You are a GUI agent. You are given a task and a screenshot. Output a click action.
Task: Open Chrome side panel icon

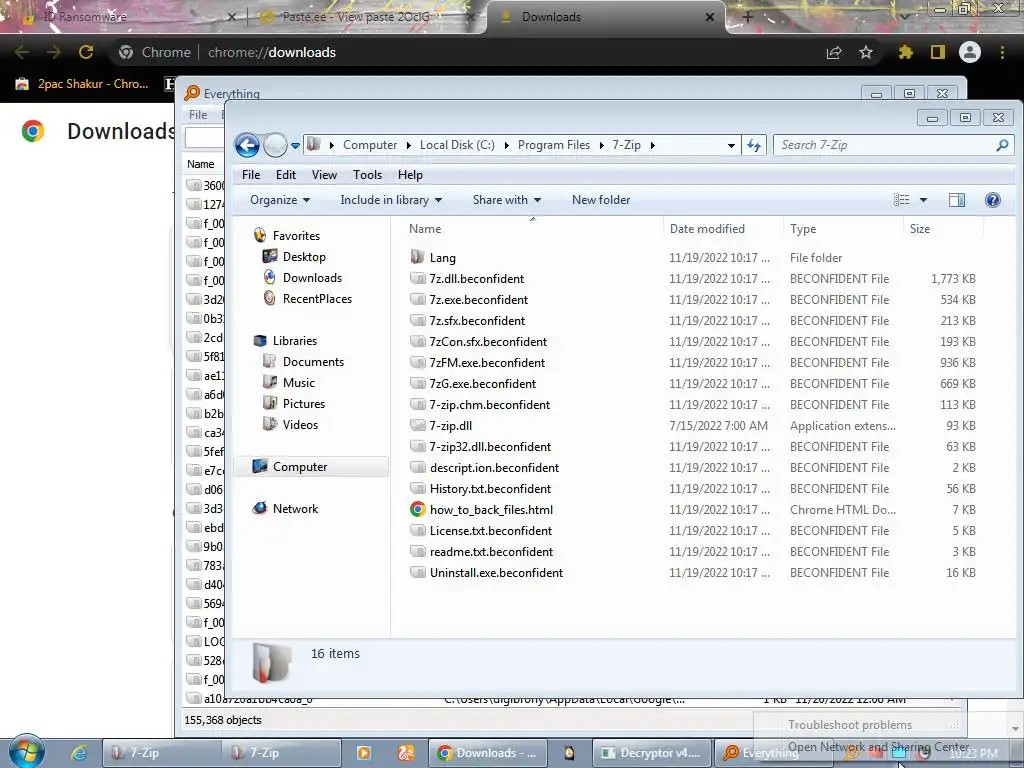(x=938, y=52)
